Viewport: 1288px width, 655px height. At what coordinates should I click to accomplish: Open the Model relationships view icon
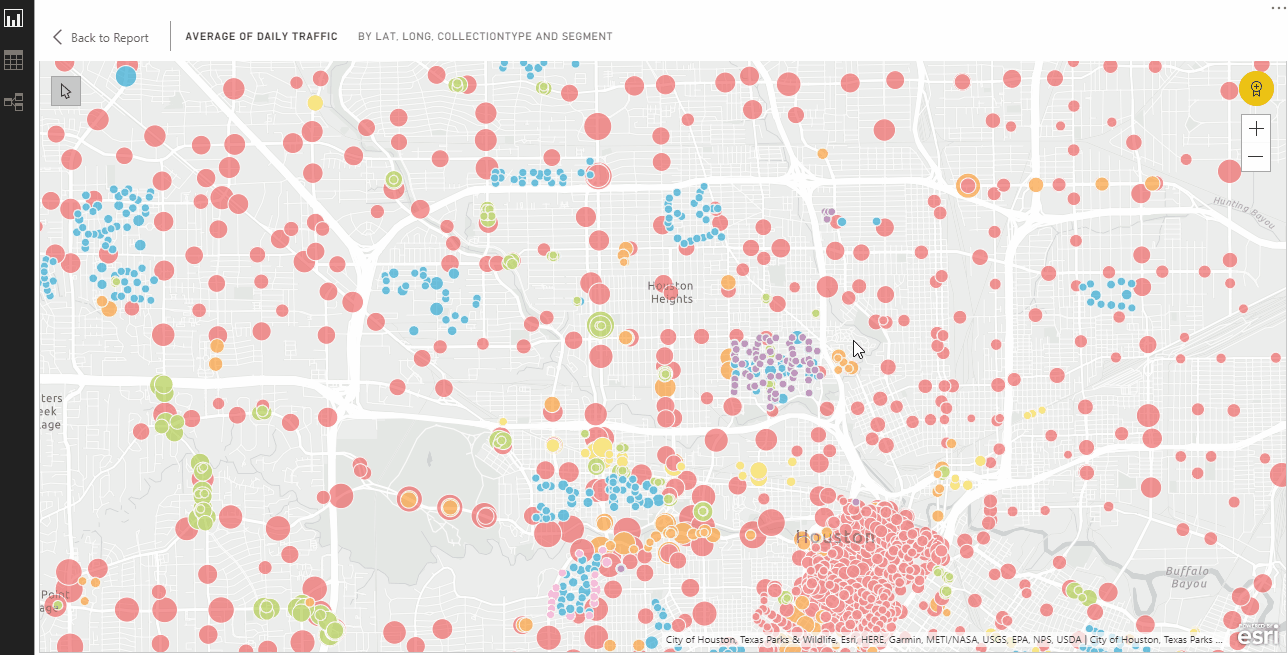click(14, 102)
